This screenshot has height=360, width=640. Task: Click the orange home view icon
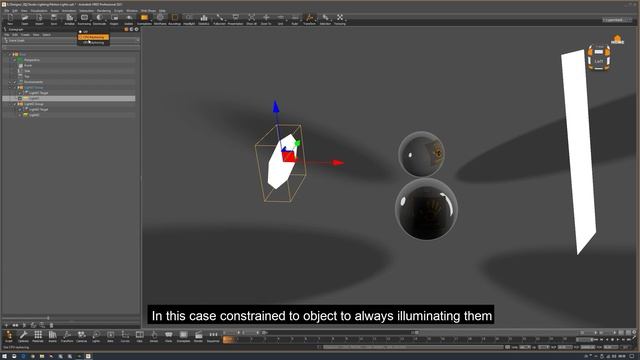[x=617, y=40]
